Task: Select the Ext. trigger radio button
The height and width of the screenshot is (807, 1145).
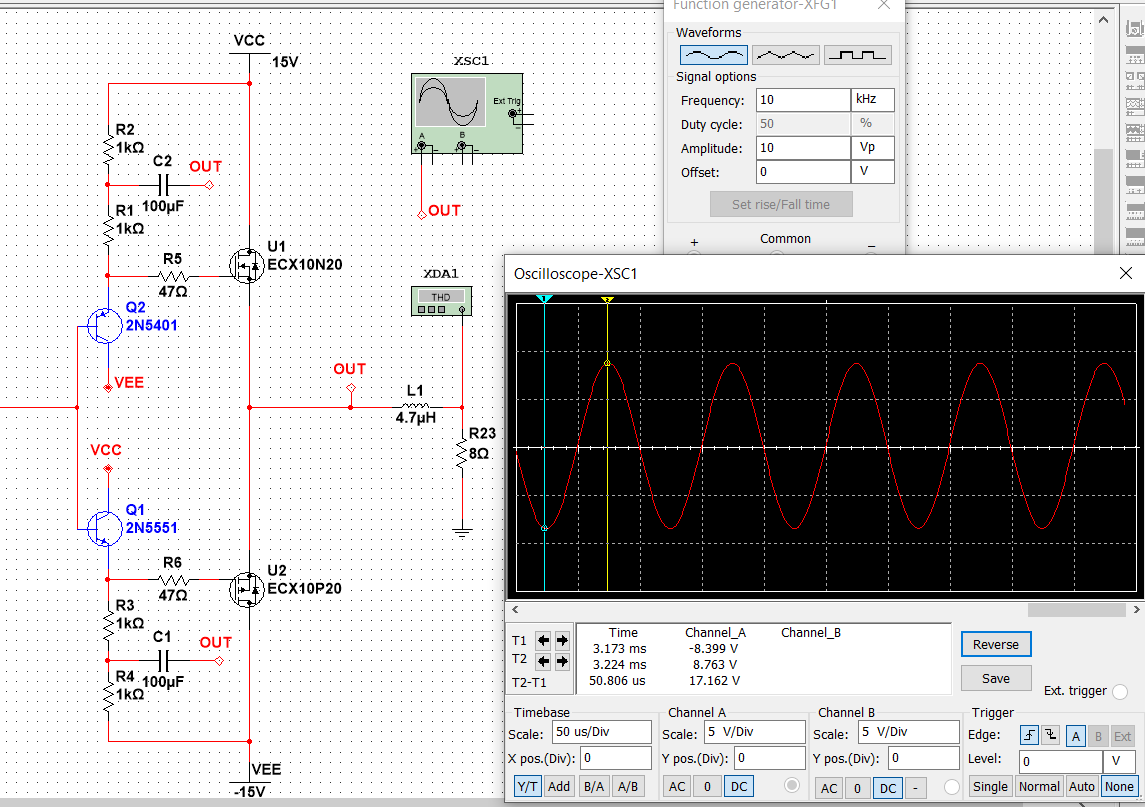Action: coord(1120,692)
